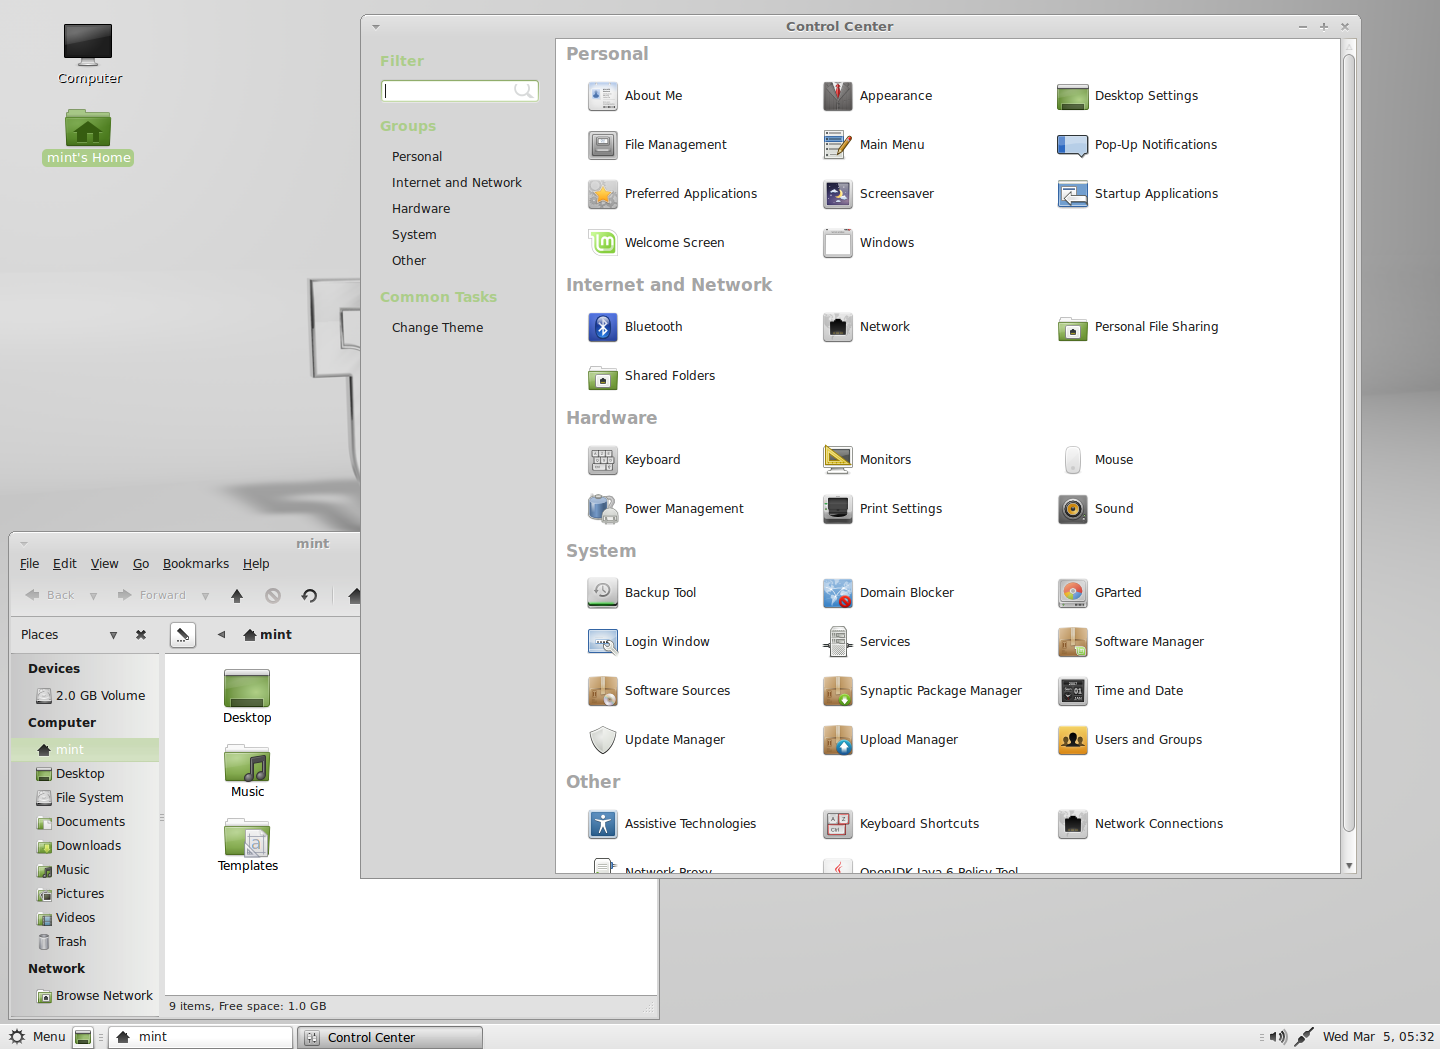Open Services settings
Viewport: 1440px width, 1049px height.
[x=867, y=642]
